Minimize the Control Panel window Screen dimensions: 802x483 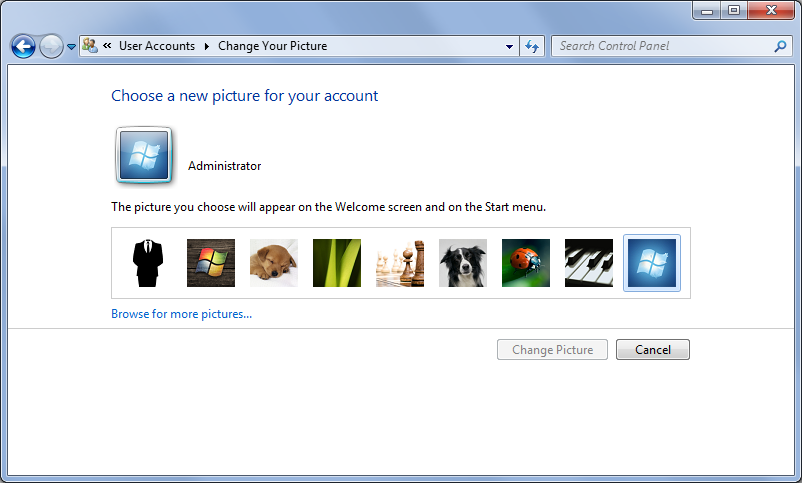707,10
